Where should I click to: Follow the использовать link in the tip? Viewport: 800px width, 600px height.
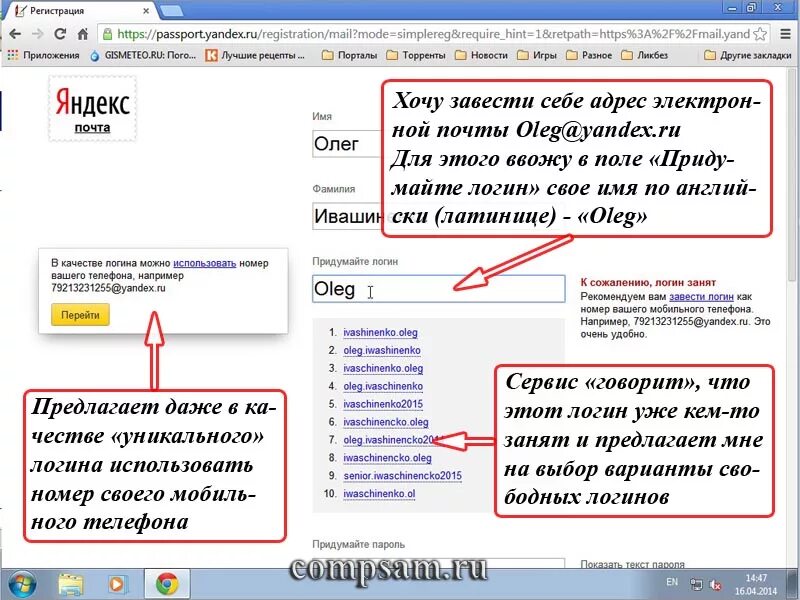(x=205, y=263)
